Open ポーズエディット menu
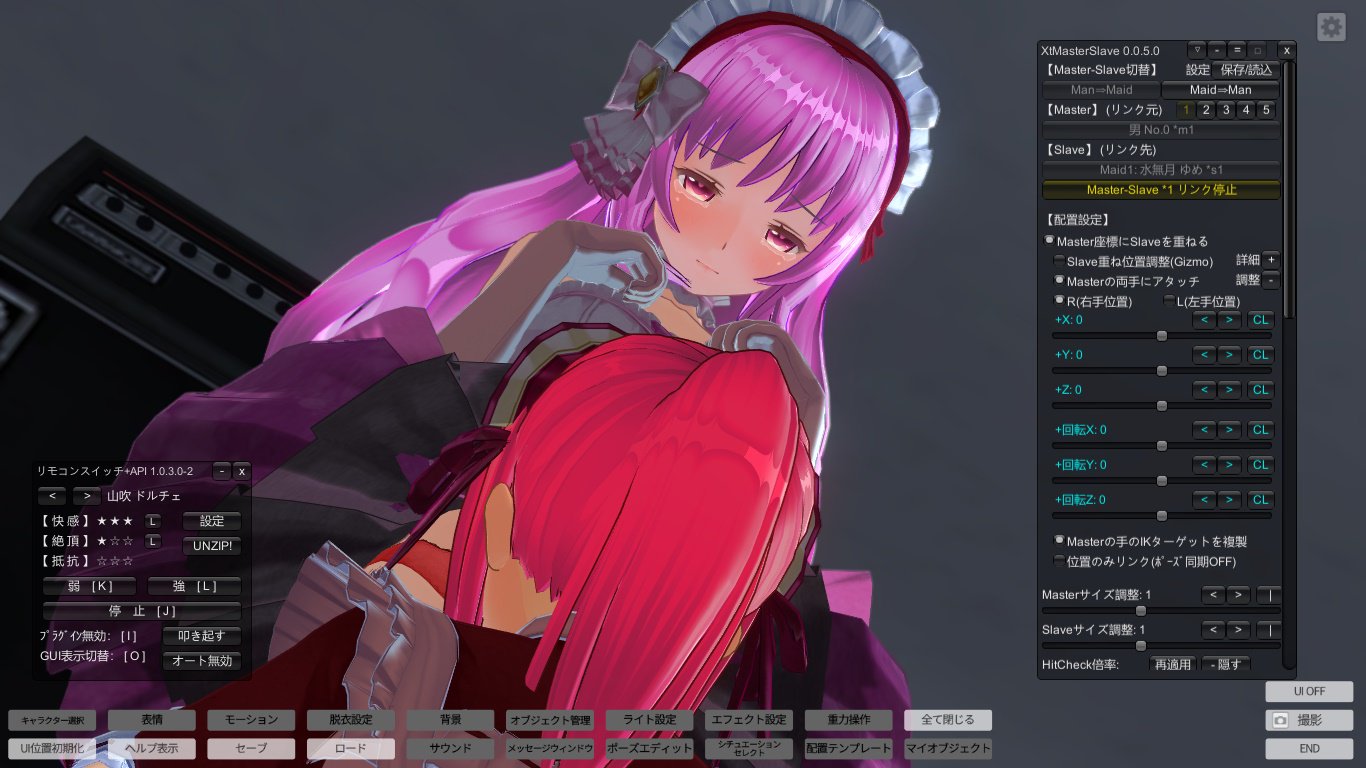 tap(649, 748)
